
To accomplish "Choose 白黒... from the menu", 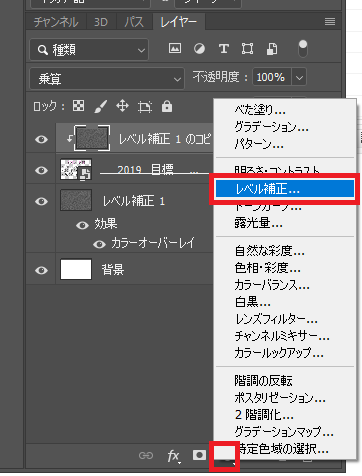I will click(285, 302).
